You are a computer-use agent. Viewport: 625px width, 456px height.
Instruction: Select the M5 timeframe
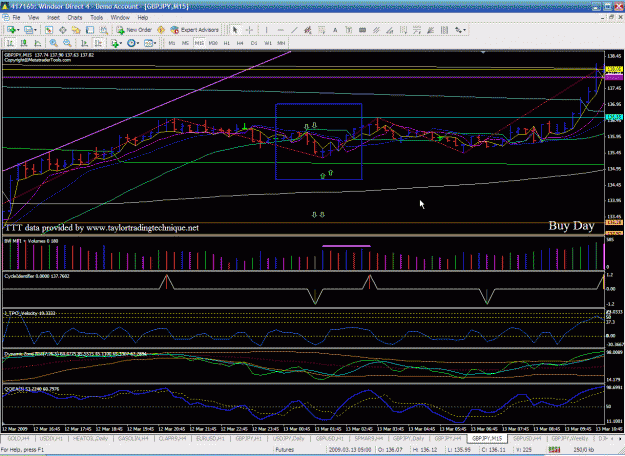click(x=185, y=43)
